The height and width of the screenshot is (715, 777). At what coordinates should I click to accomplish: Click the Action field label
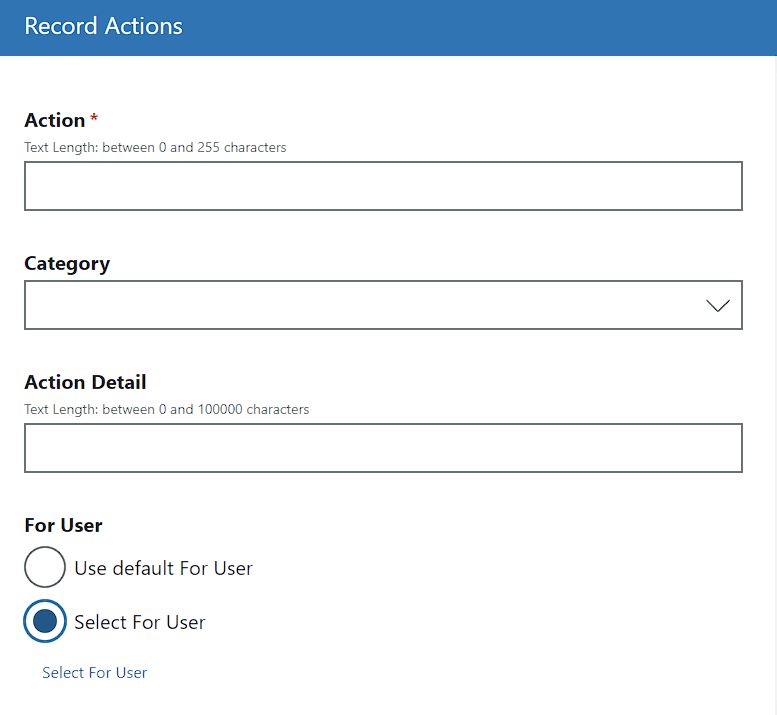[54, 120]
